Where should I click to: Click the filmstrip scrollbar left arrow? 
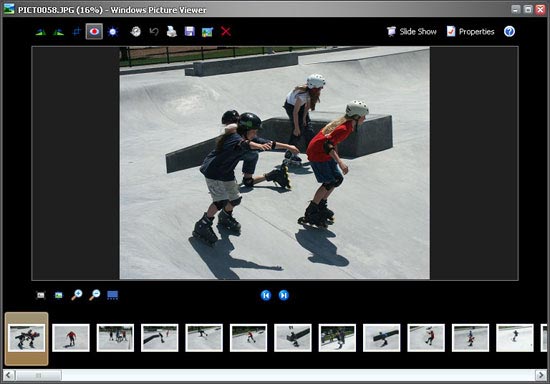click(9, 376)
